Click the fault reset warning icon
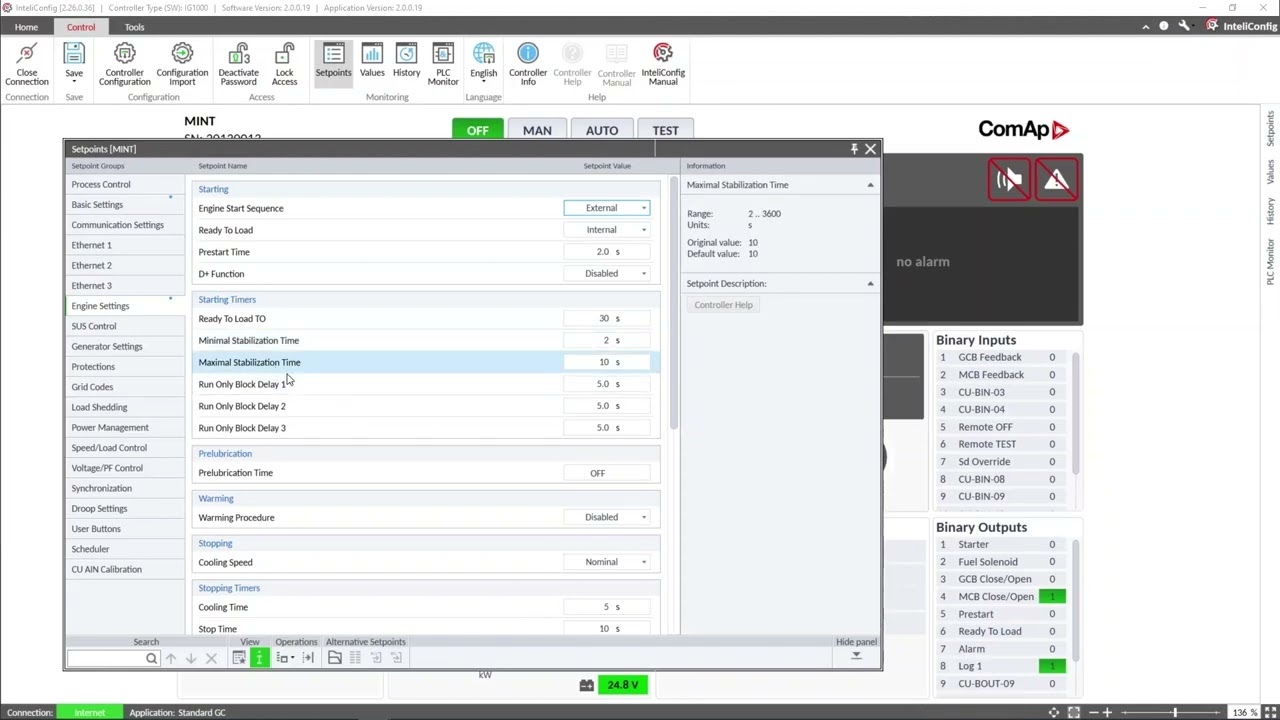This screenshot has height=720, width=1280. [x=1056, y=180]
